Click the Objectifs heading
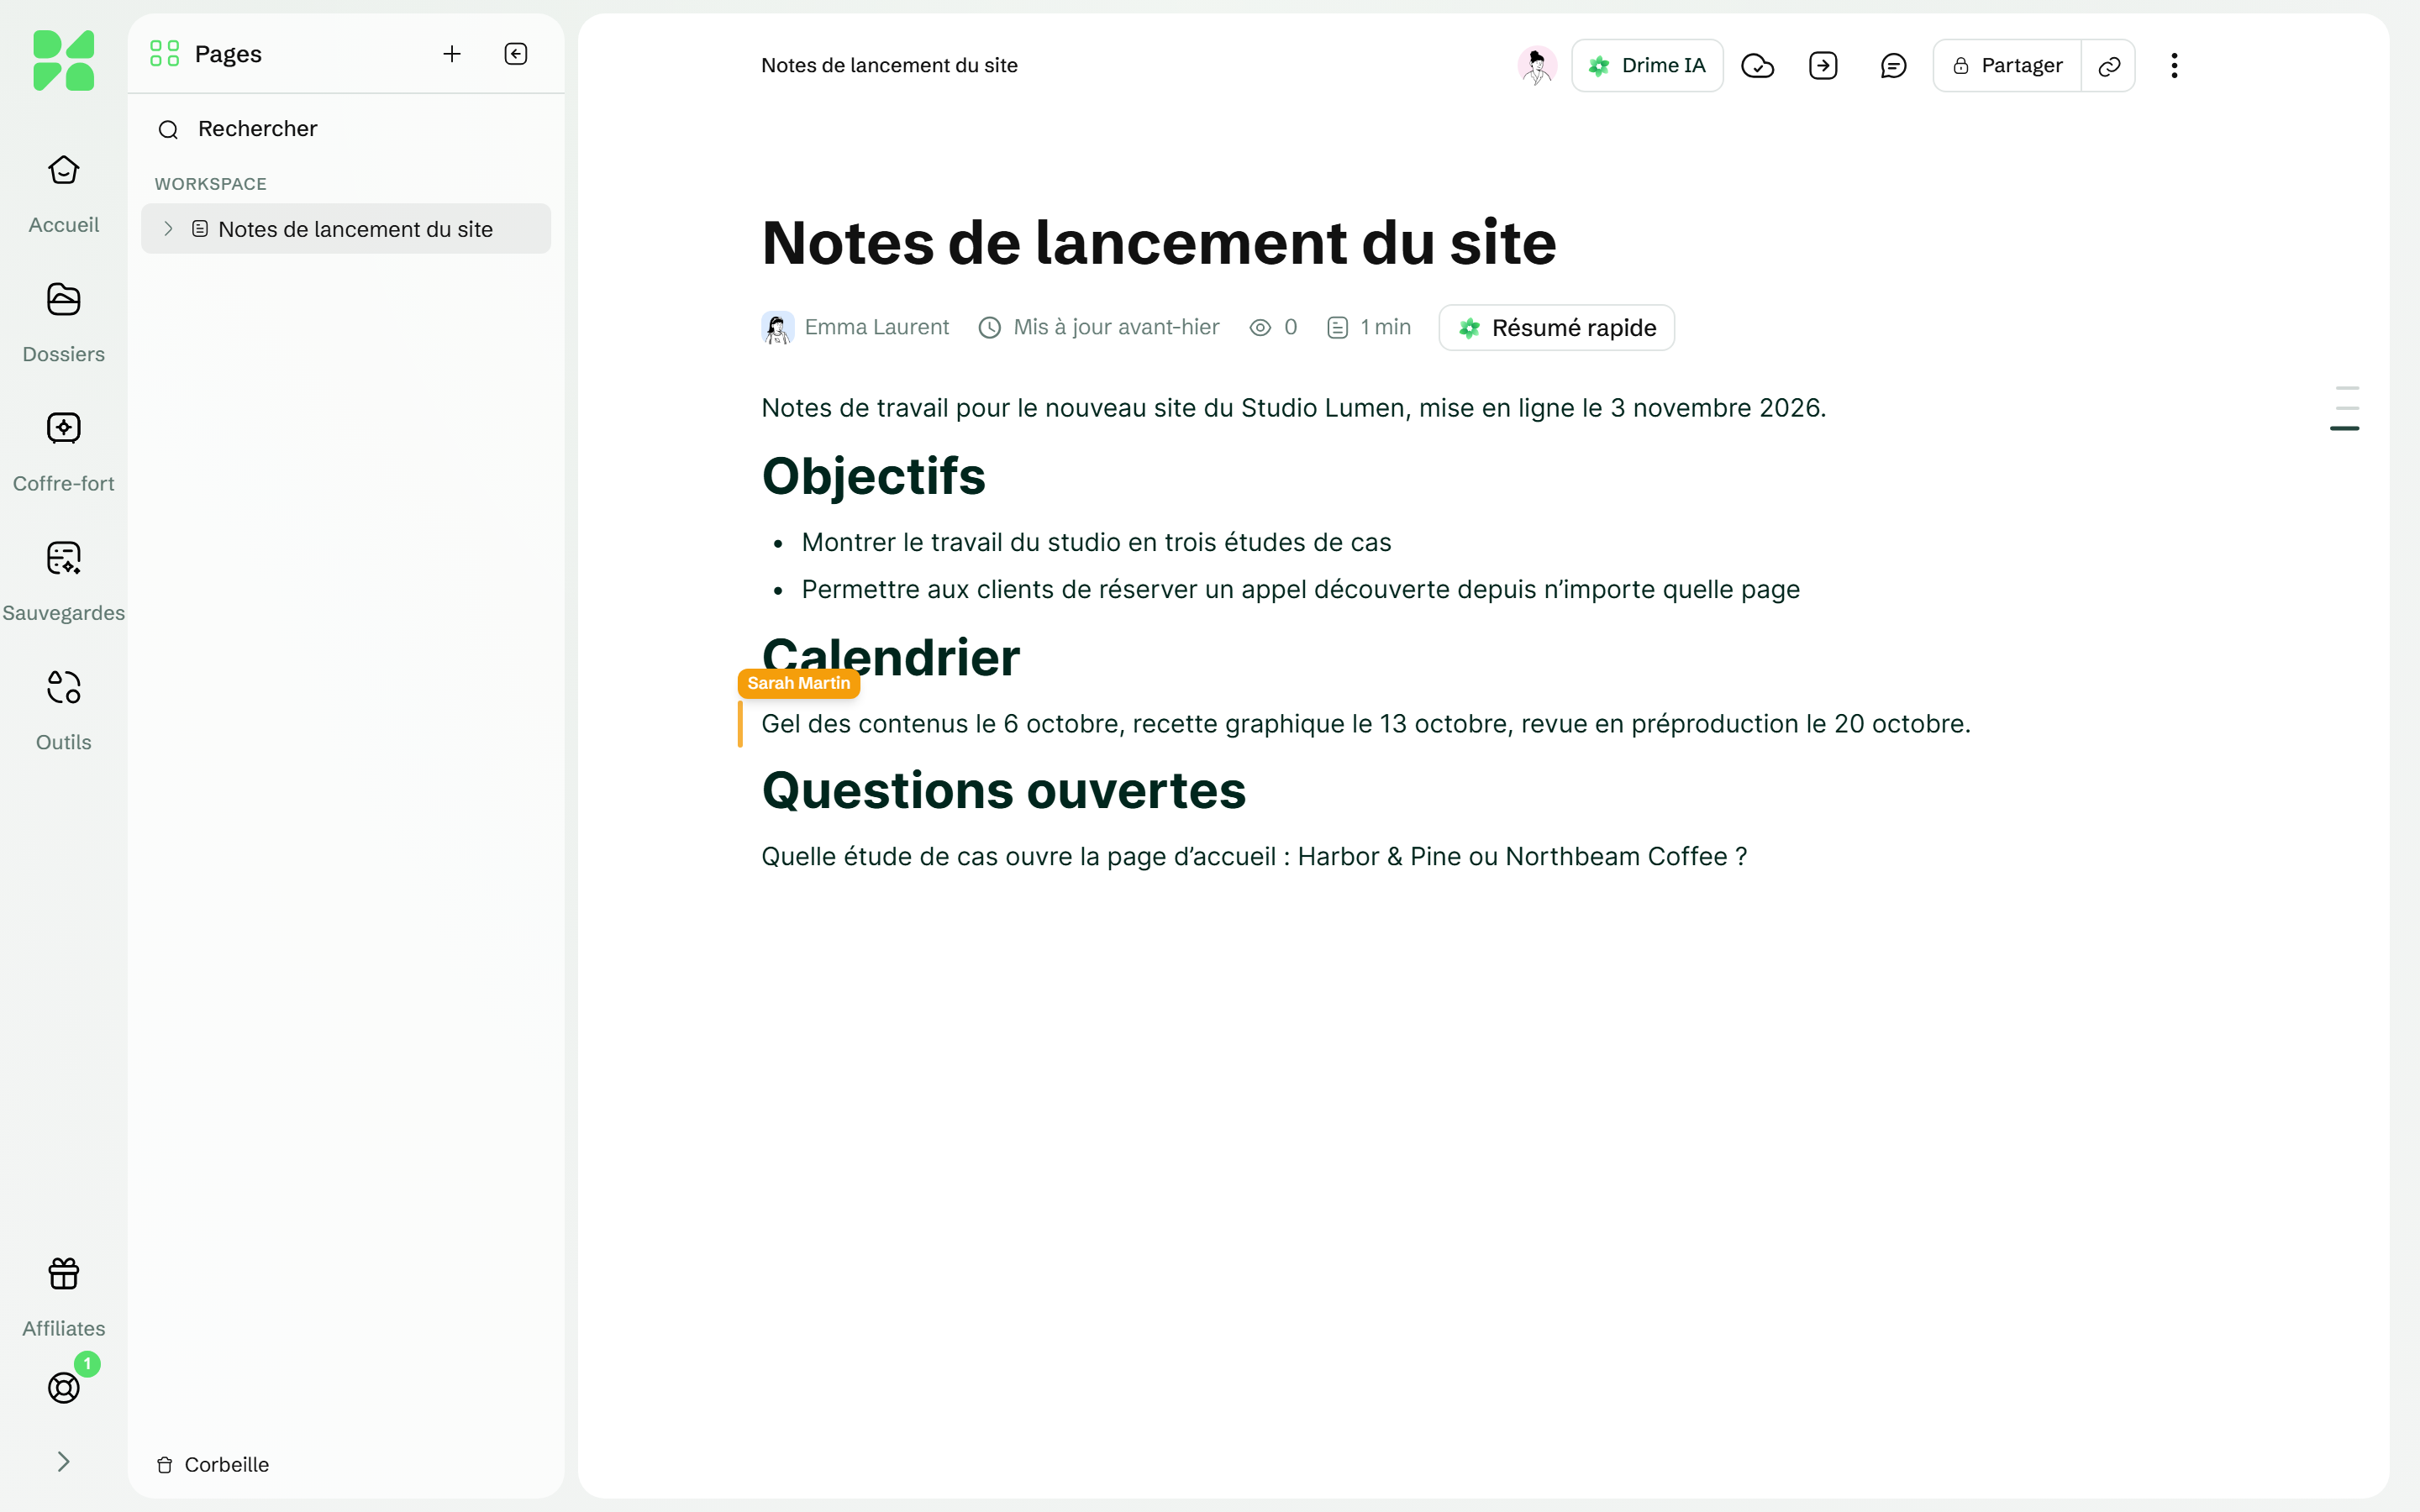2420x1512 pixels. [x=873, y=476]
